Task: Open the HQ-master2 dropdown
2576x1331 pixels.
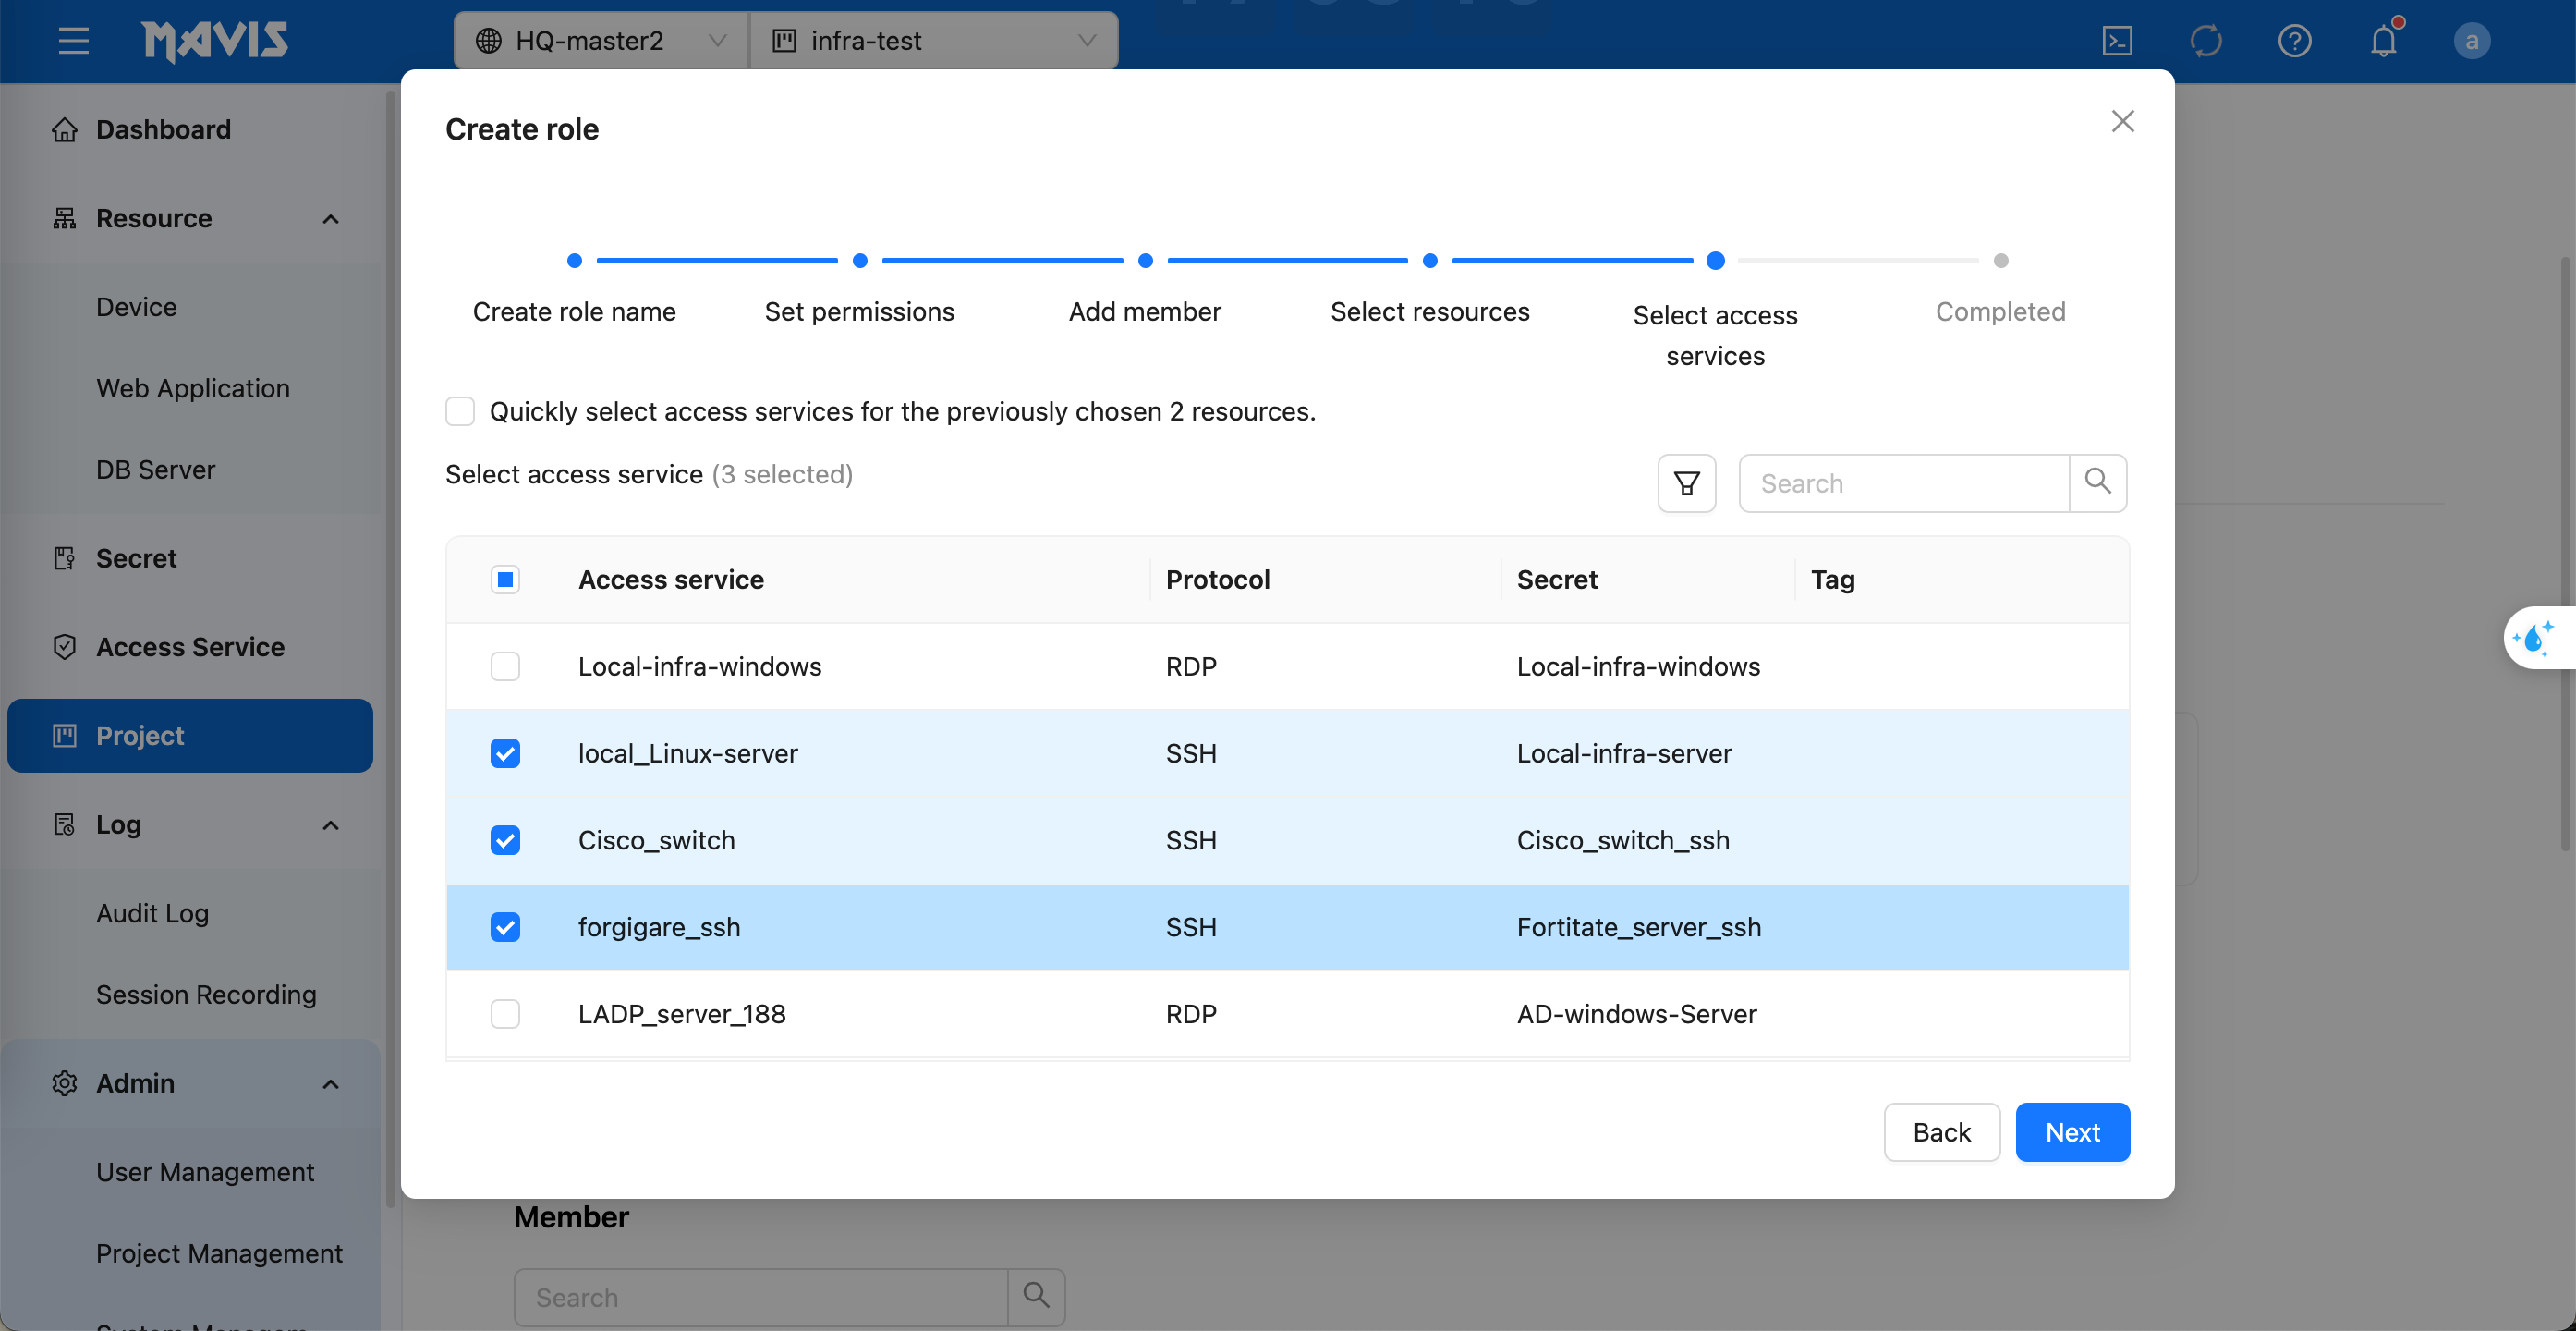Action: [x=600, y=41]
